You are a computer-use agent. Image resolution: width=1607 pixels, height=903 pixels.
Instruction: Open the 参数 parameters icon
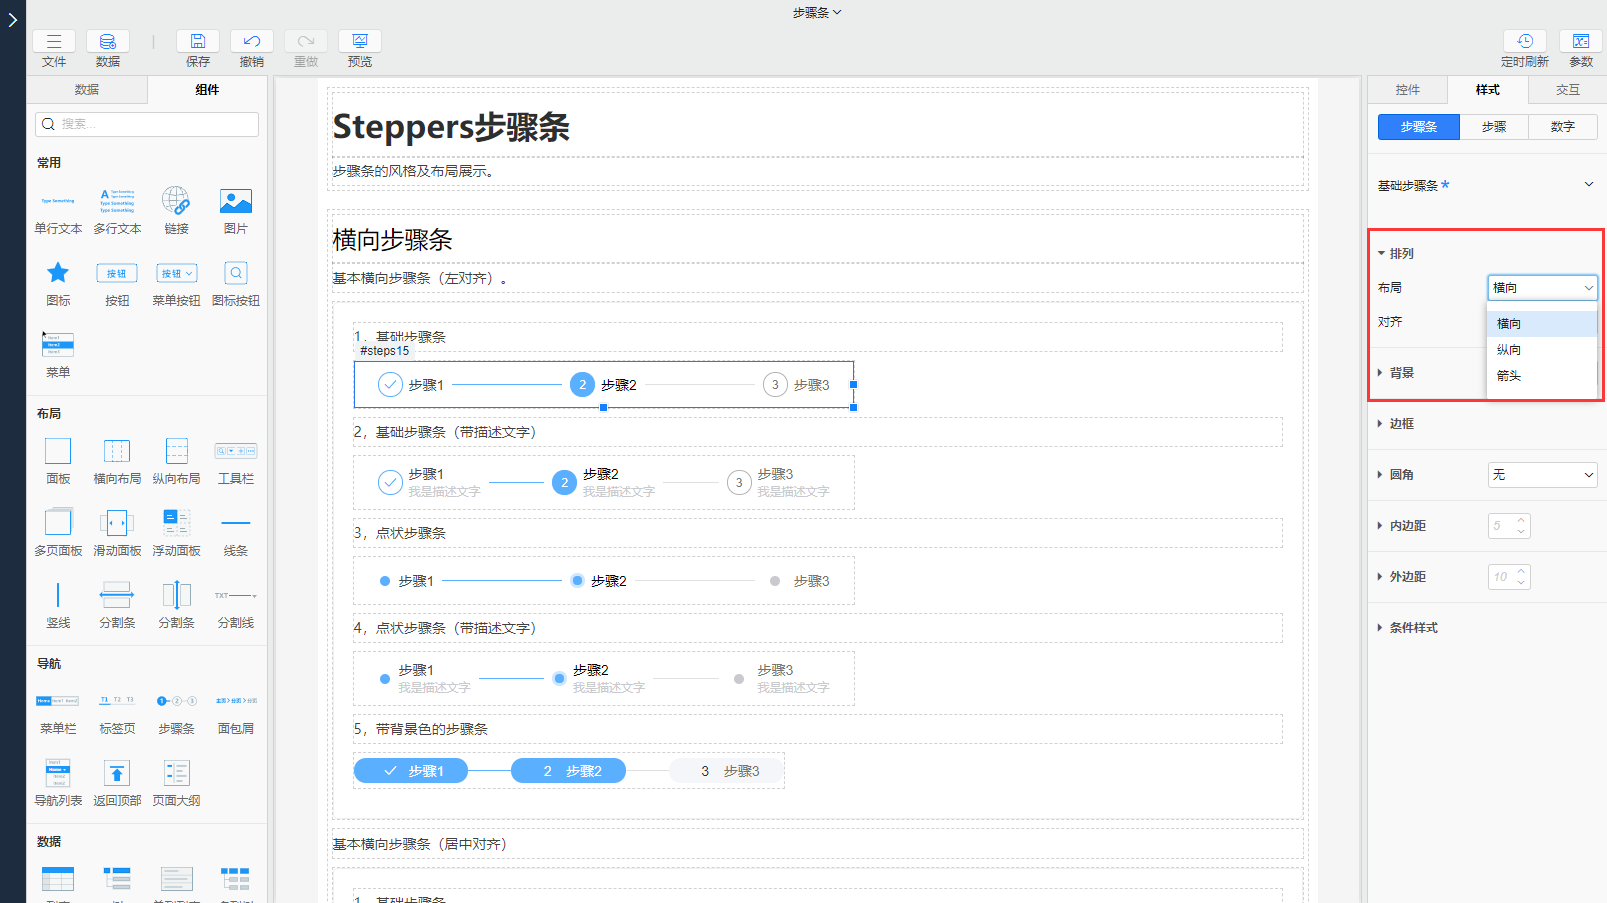click(1580, 42)
